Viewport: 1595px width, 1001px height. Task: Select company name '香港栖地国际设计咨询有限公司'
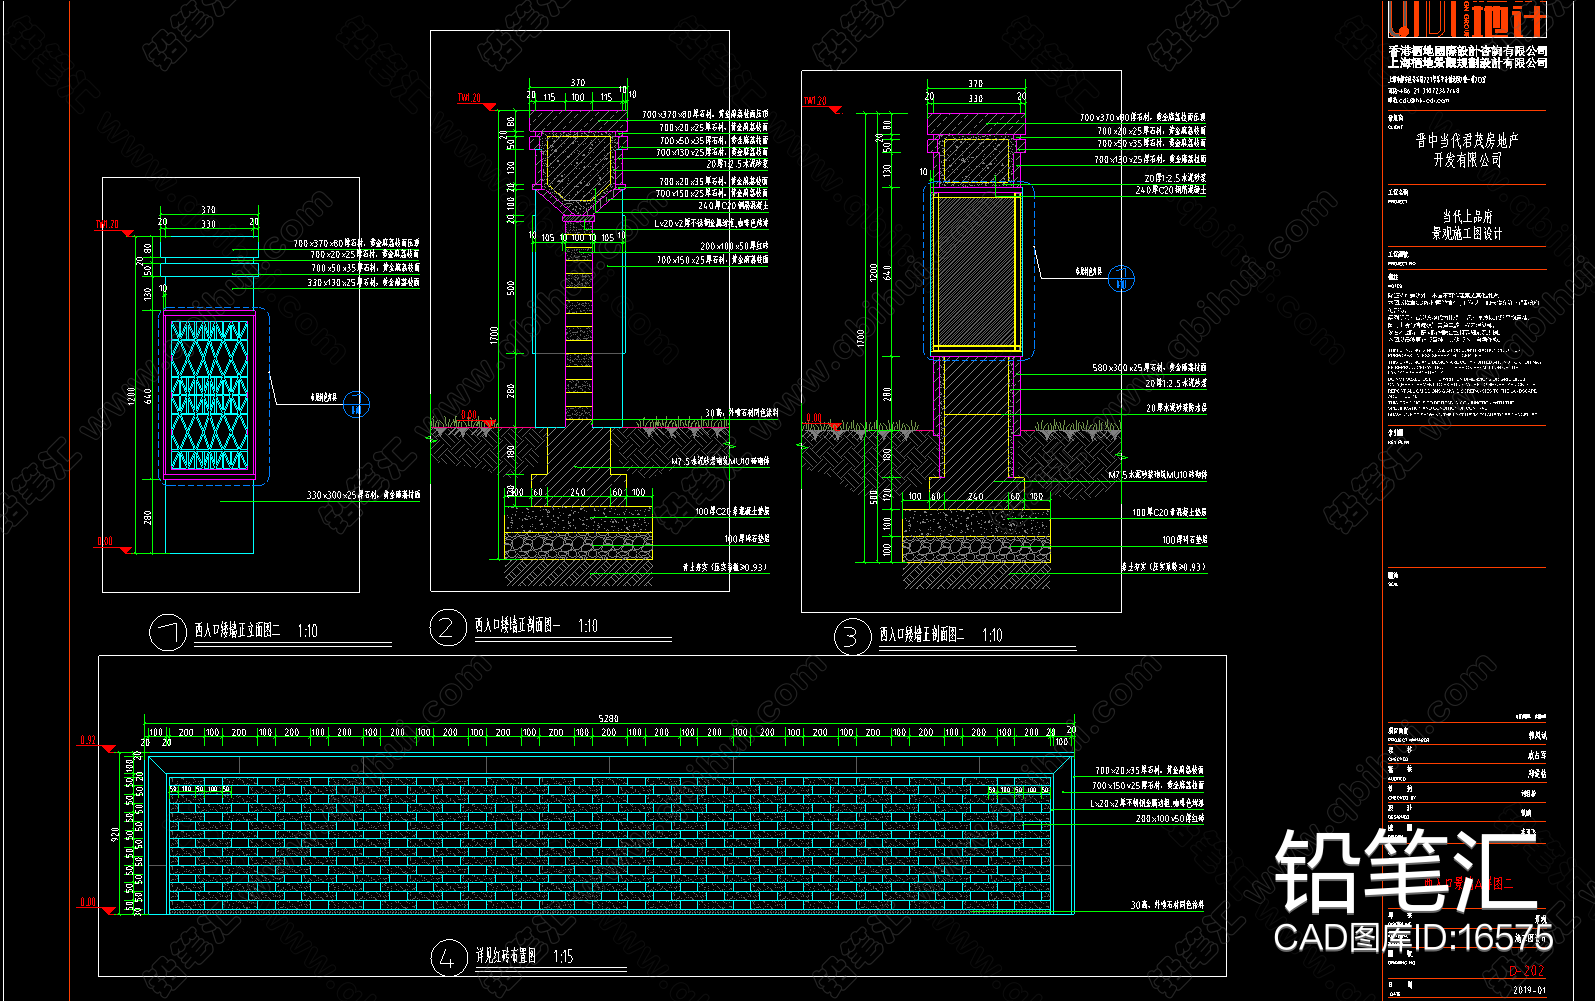pyautogui.click(x=1467, y=50)
